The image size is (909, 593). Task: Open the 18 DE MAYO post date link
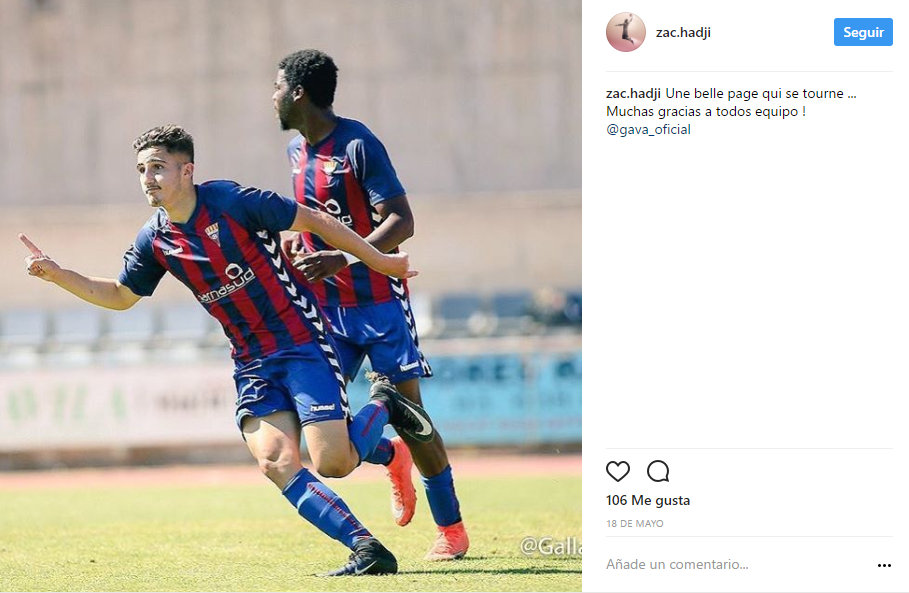pos(634,523)
